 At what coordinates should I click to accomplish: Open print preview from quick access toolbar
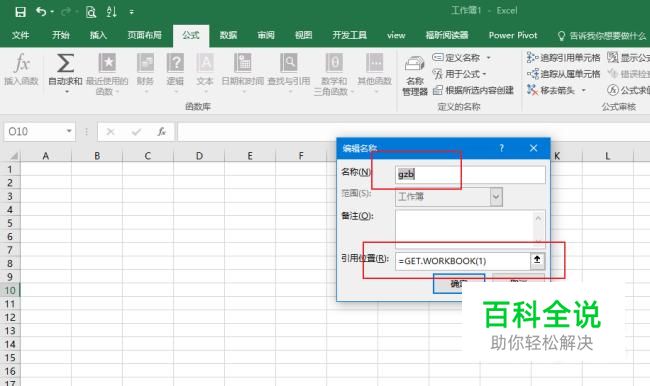coord(91,12)
